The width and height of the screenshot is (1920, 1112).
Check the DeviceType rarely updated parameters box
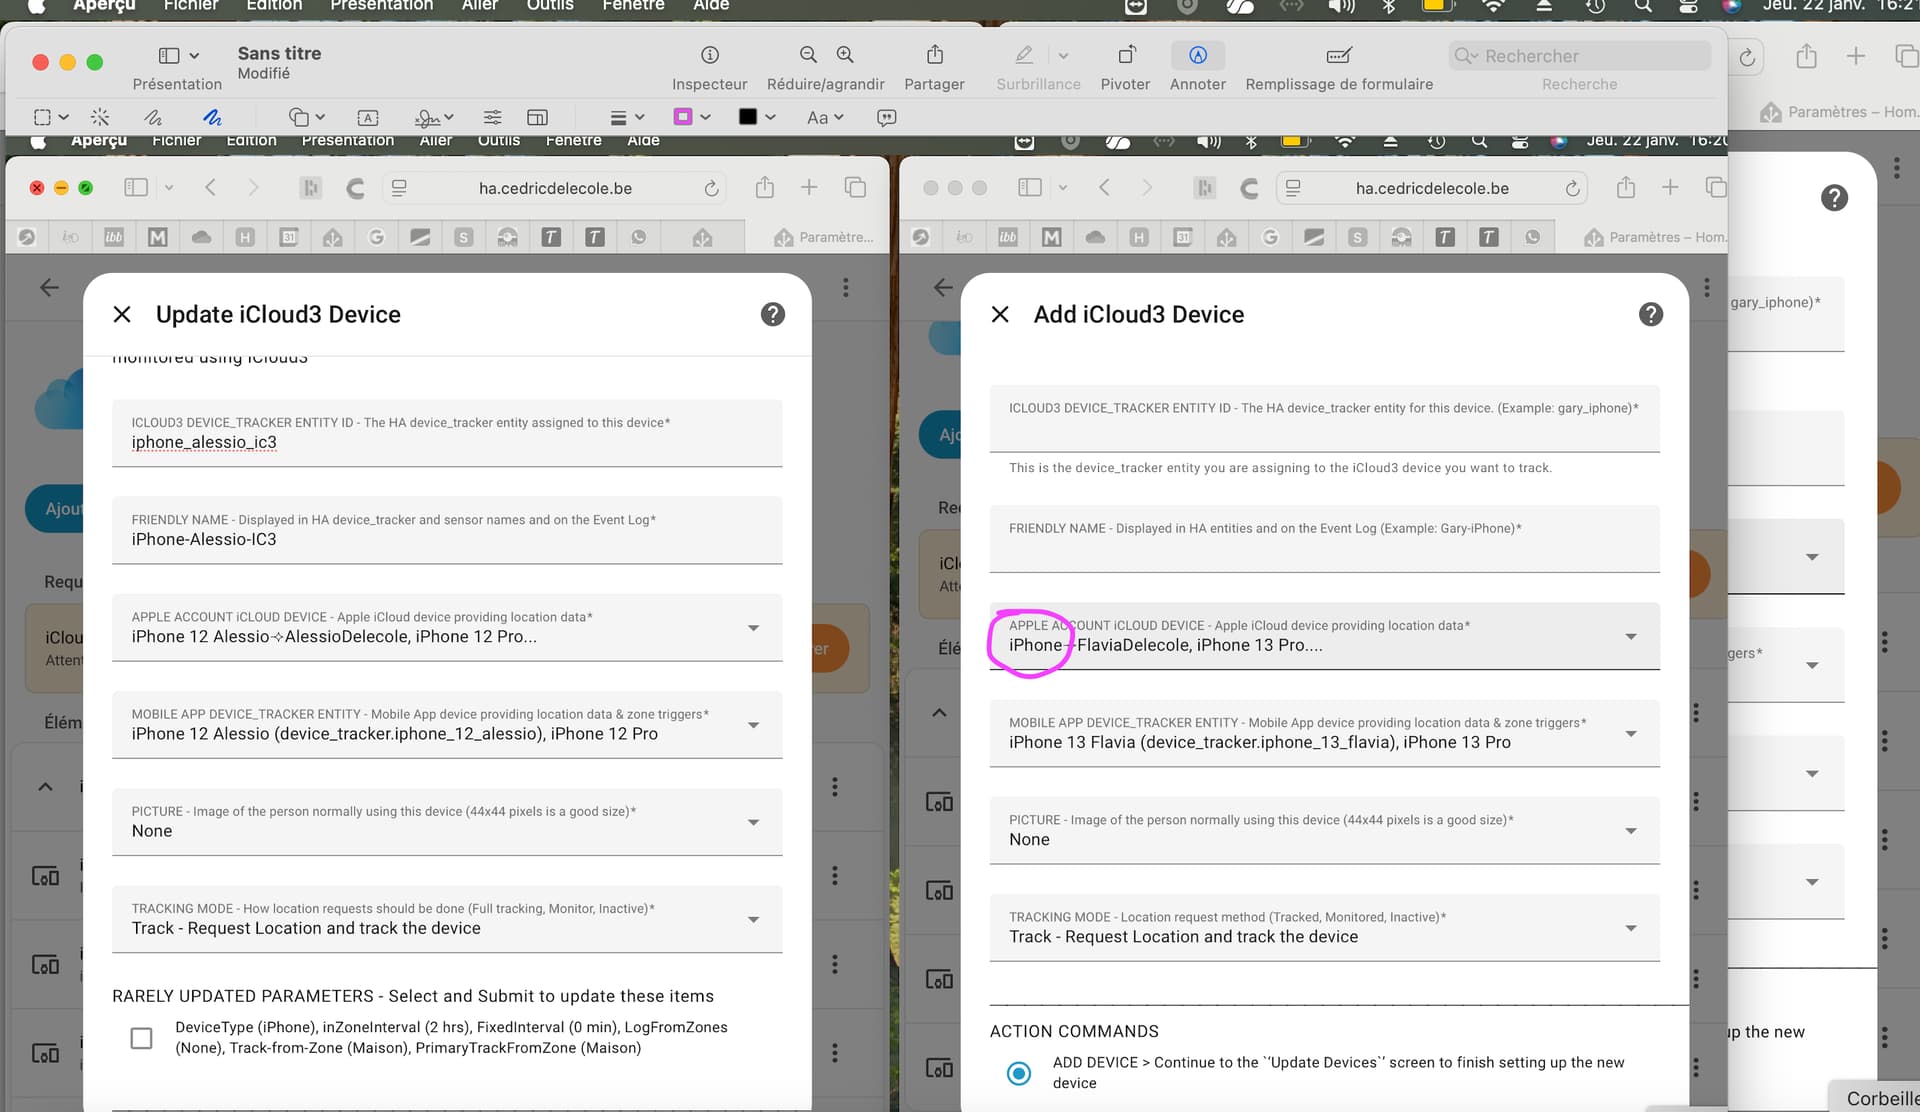(142, 1038)
